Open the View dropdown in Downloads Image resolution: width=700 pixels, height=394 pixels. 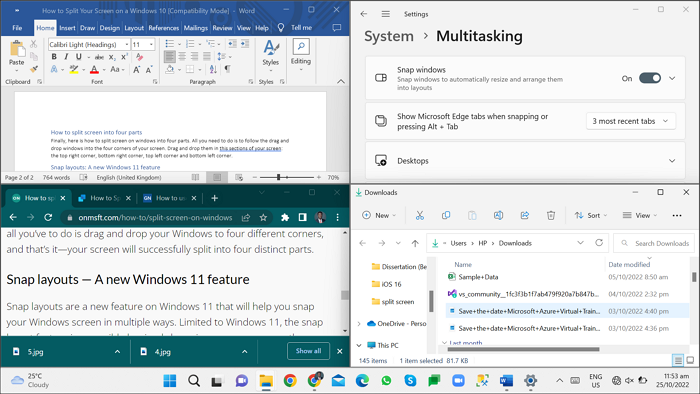point(640,216)
